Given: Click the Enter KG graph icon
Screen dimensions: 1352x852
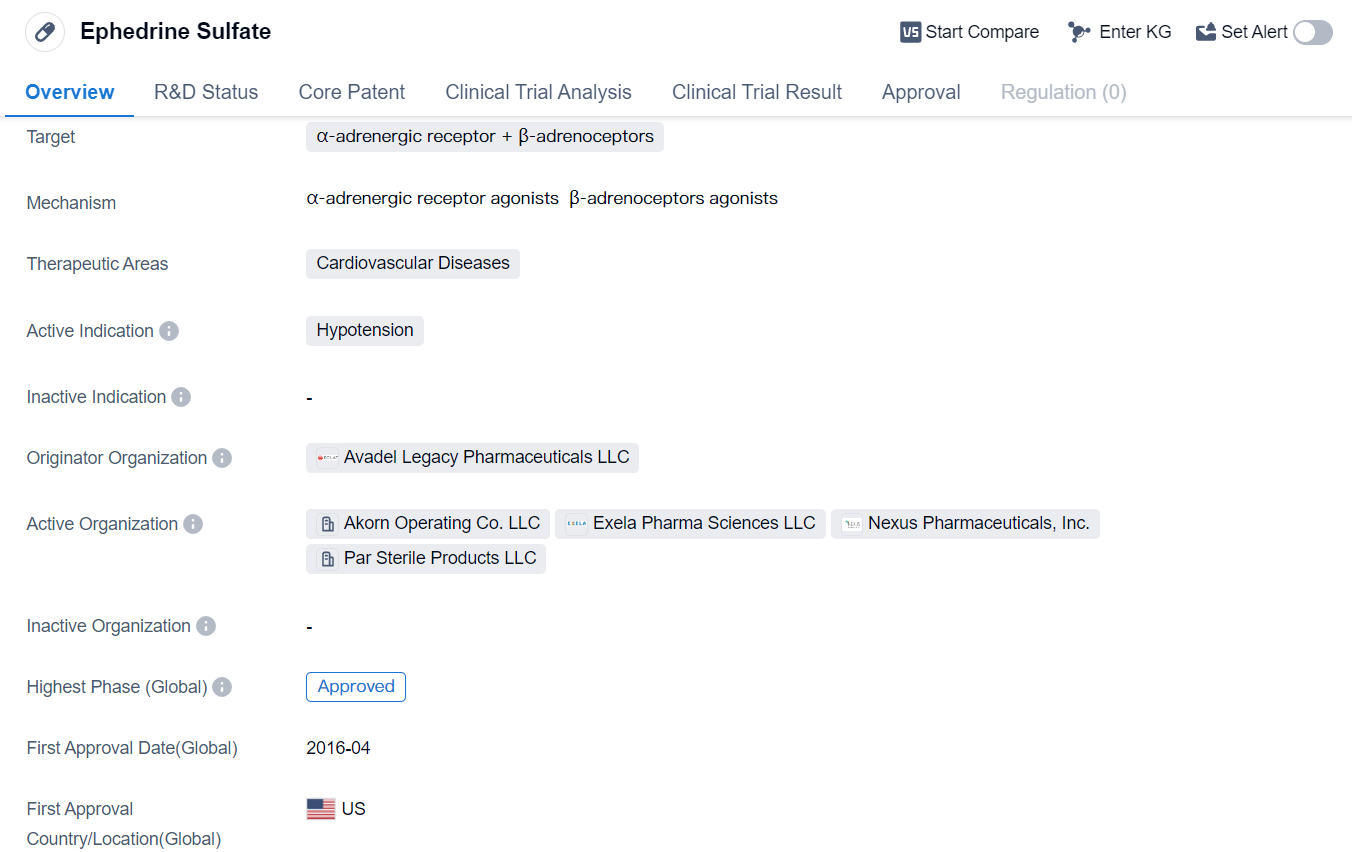Looking at the screenshot, I should pos(1079,32).
